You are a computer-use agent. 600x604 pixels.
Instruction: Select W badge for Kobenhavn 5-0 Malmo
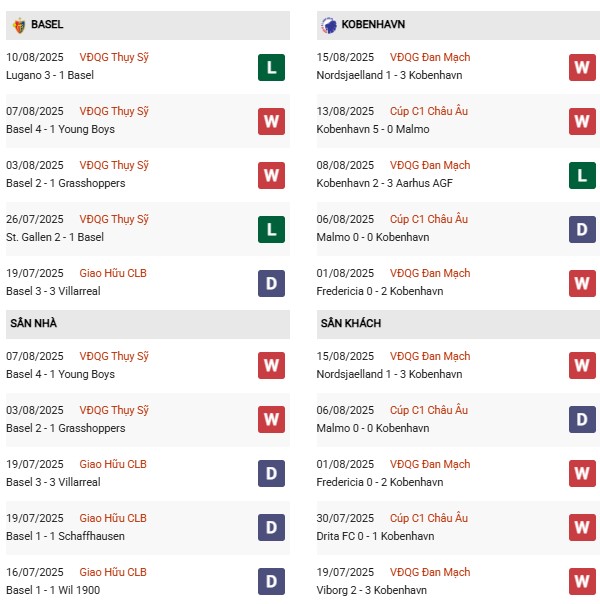[x=582, y=121]
